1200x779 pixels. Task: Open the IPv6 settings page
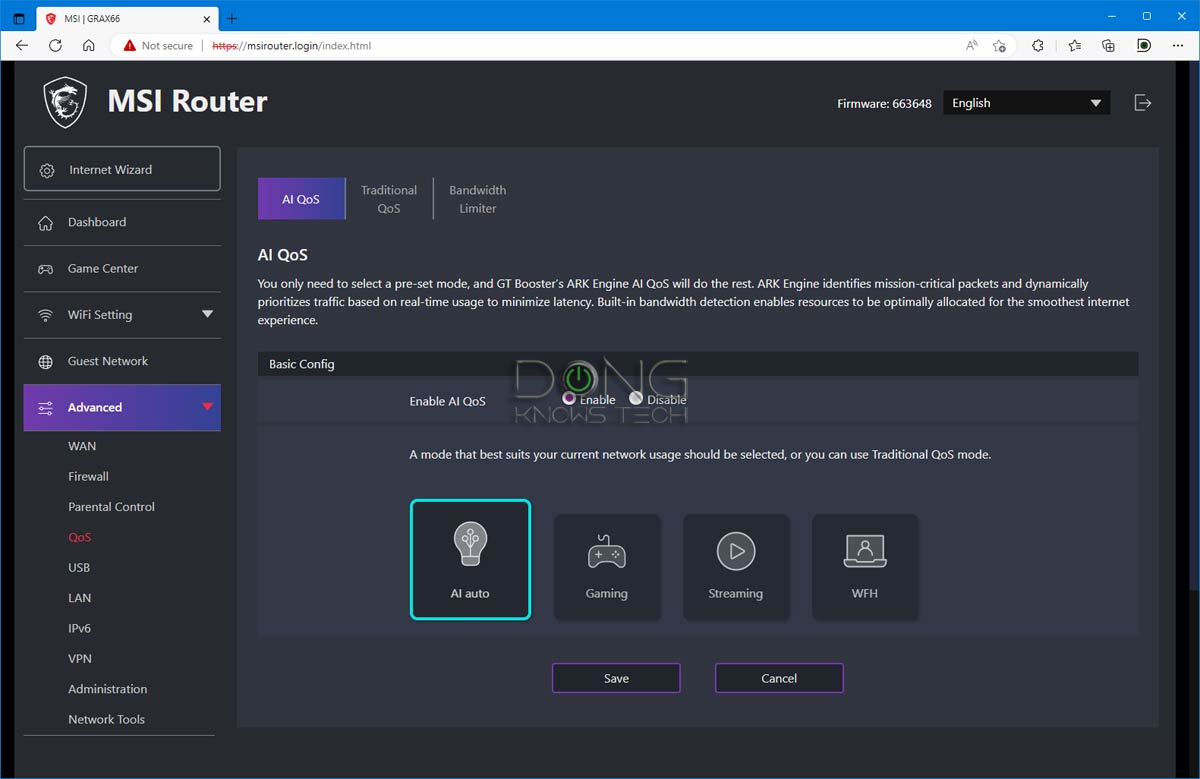point(79,629)
